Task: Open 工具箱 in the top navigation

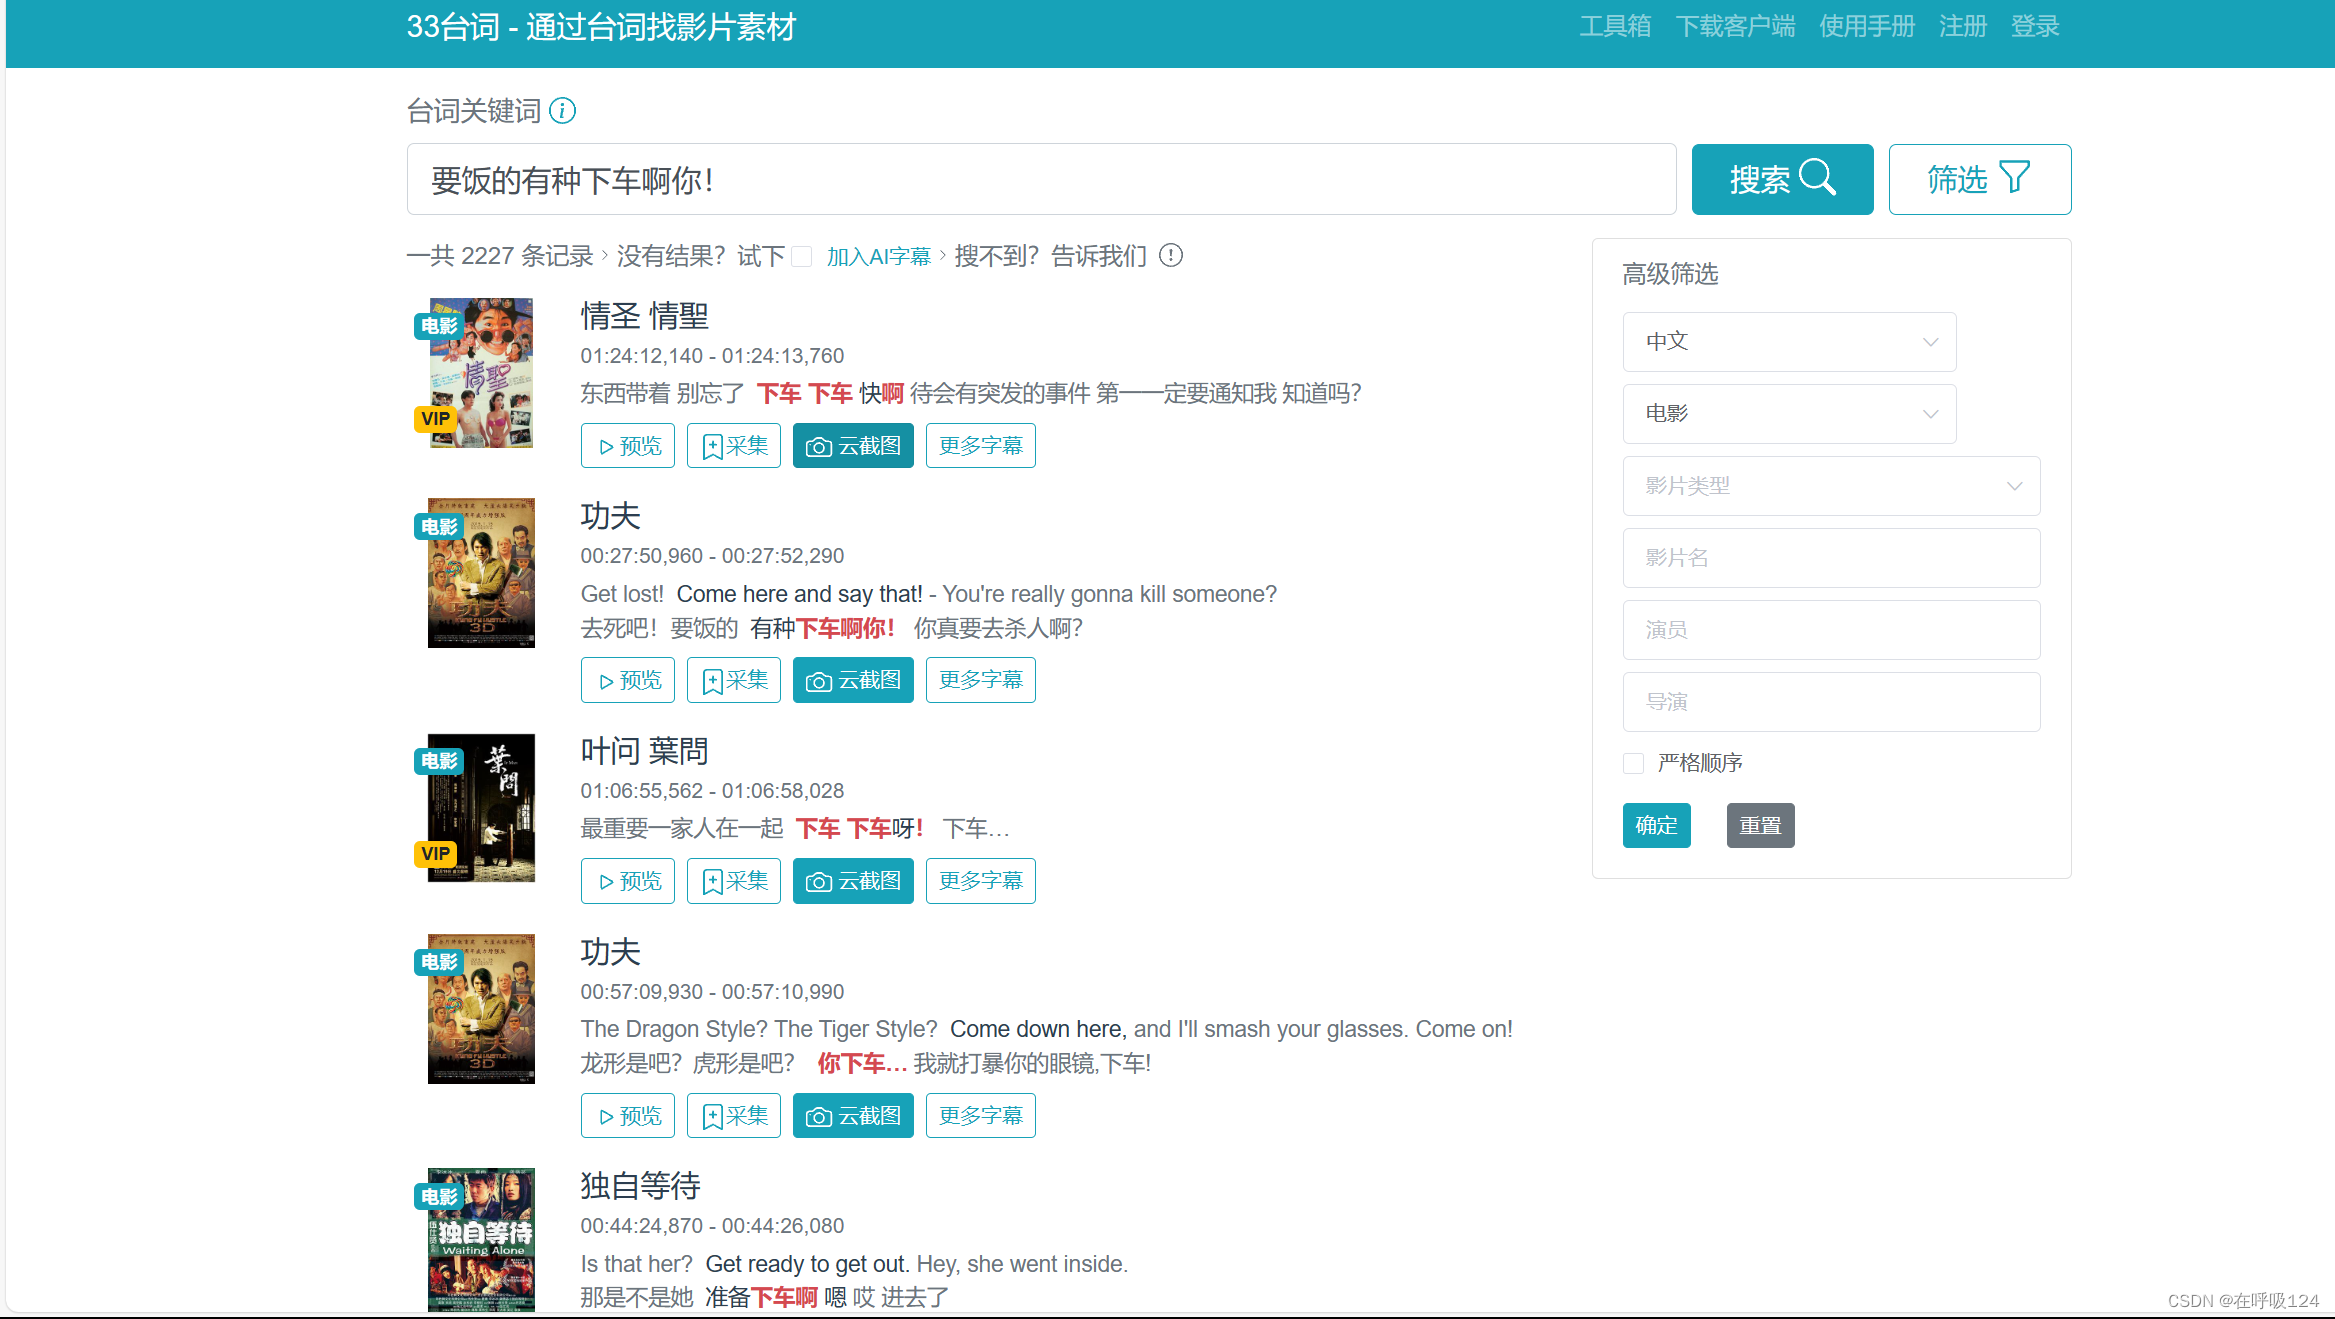Action: coord(1615,27)
